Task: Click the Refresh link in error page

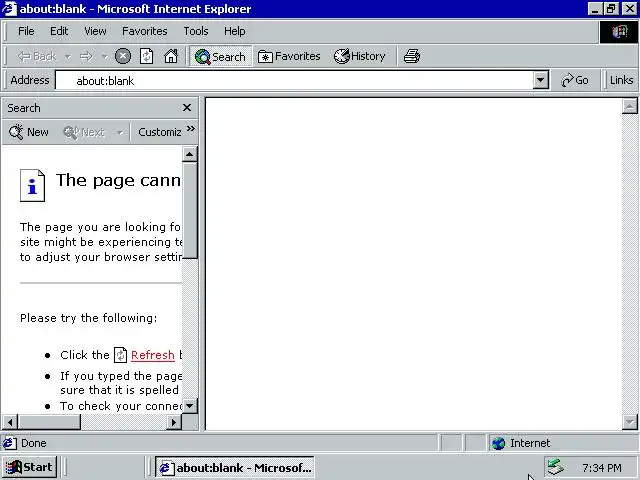Action: coord(153,355)
